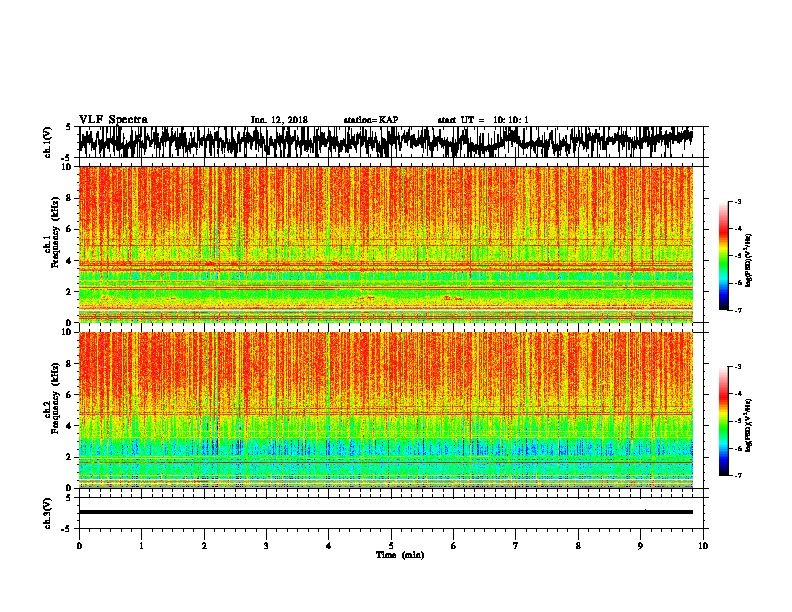Click time axis tick label "2"
The image size is (792, 612).
[204, 546]
